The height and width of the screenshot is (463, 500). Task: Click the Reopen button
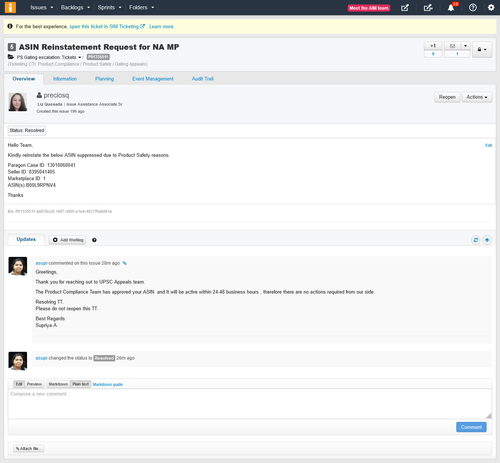[447, 97]
